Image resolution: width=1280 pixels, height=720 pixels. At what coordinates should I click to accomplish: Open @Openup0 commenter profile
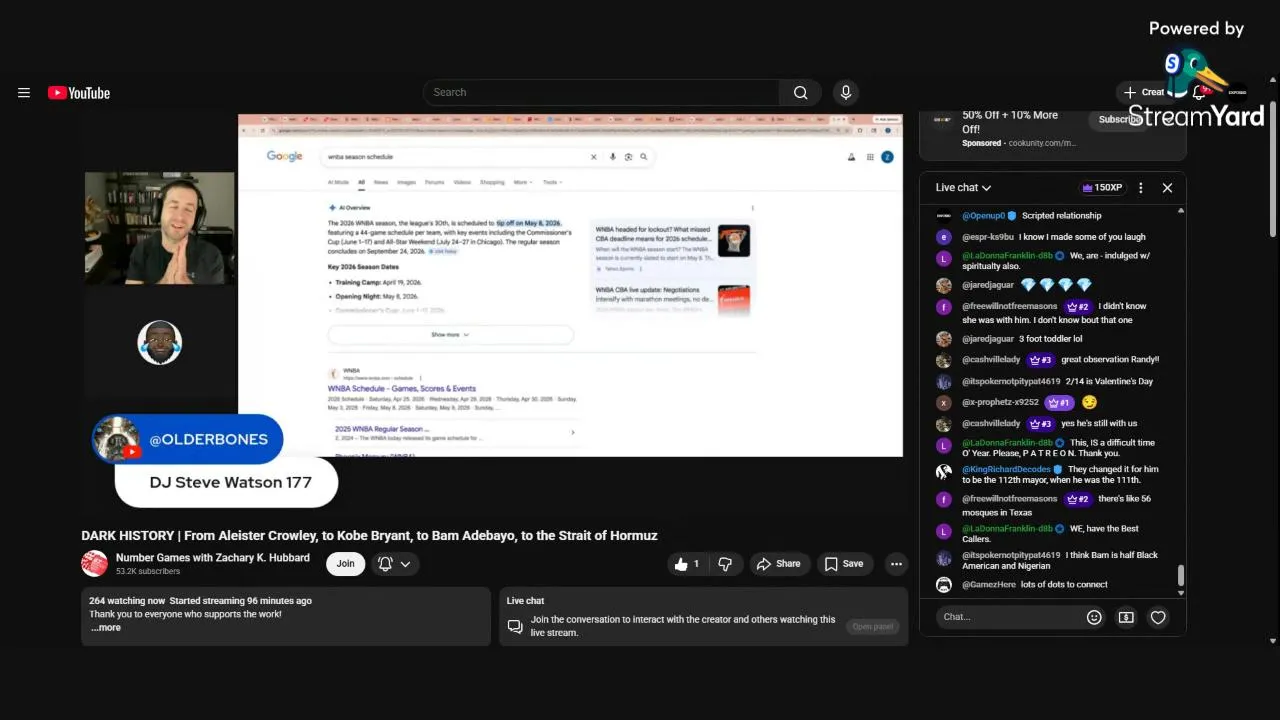pyautogui.click(x=984, y=216)
